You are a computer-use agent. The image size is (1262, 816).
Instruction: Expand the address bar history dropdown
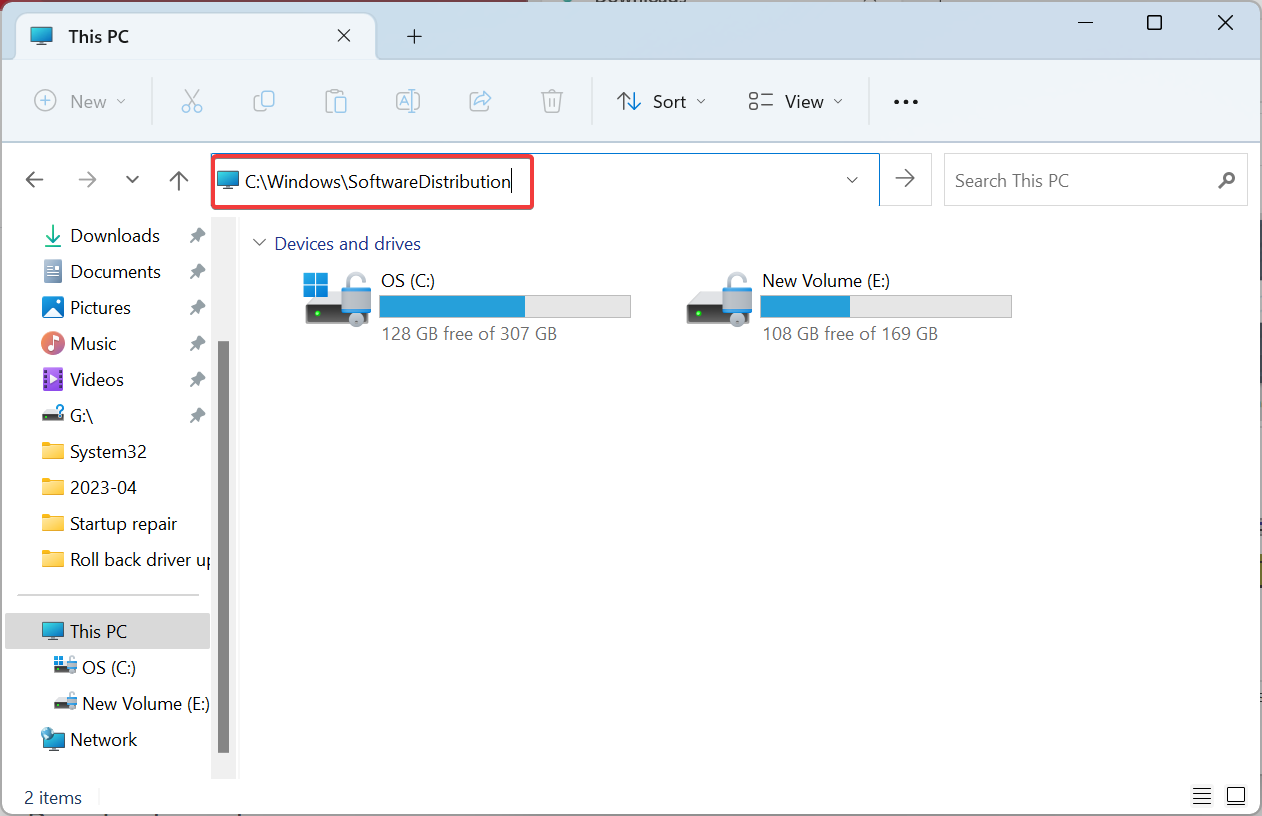[x=852, y=180]
